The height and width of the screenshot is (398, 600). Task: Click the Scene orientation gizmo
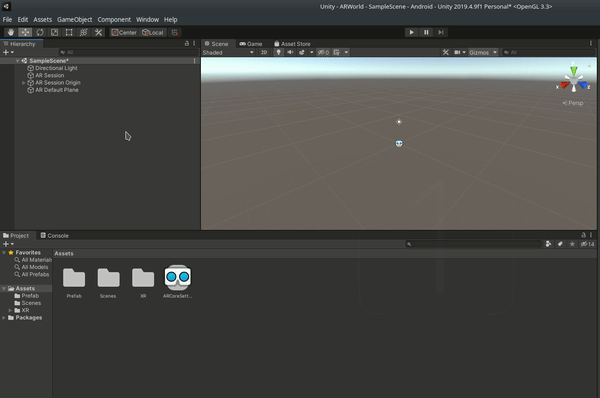573,81
